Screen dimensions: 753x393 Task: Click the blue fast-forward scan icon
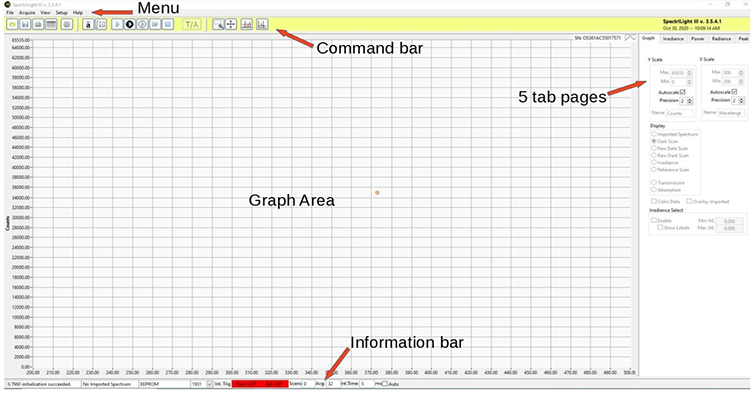point(155,25)
